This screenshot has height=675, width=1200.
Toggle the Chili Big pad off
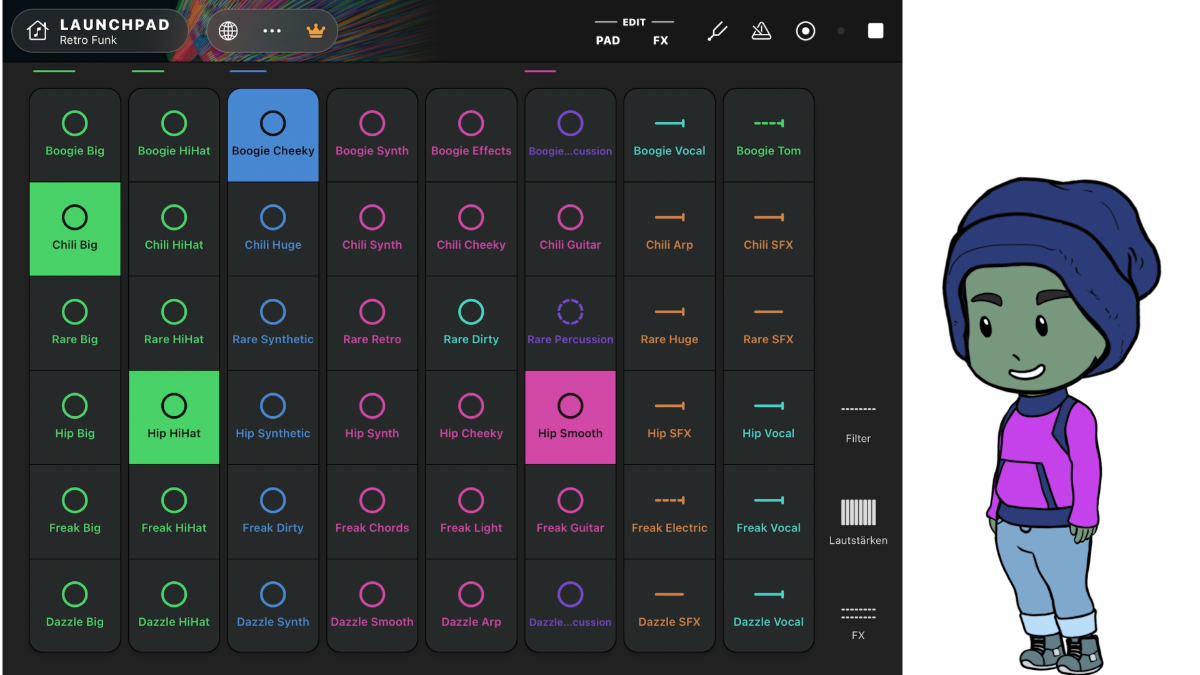(x=75, y=228)
